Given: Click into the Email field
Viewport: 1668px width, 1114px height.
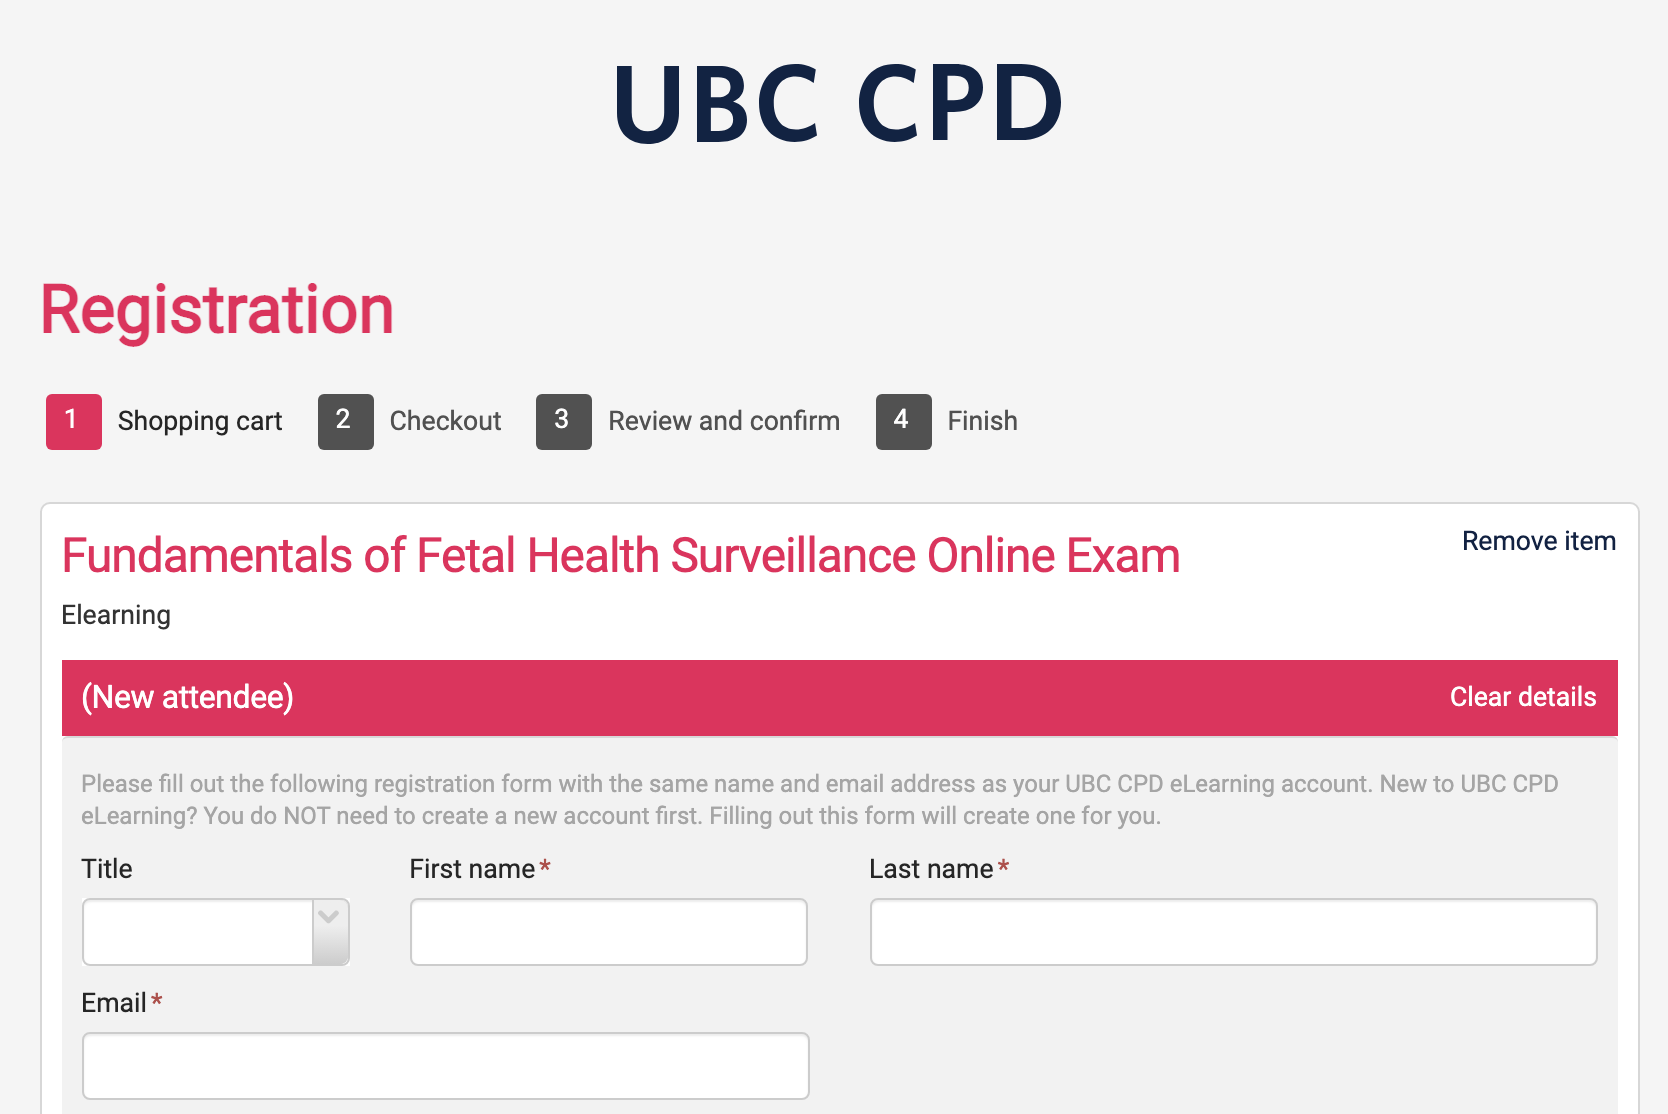Looking at the screenshot, I should 445,1065.
